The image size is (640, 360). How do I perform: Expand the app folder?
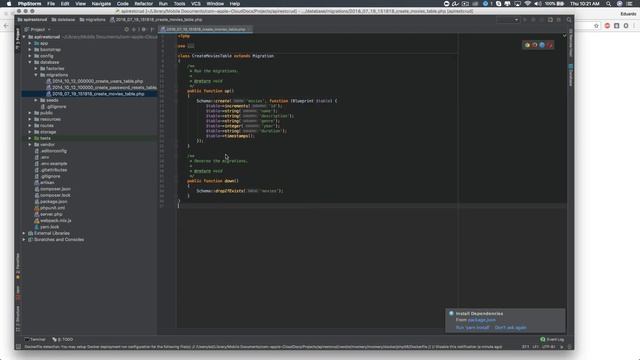pos(30,43)
